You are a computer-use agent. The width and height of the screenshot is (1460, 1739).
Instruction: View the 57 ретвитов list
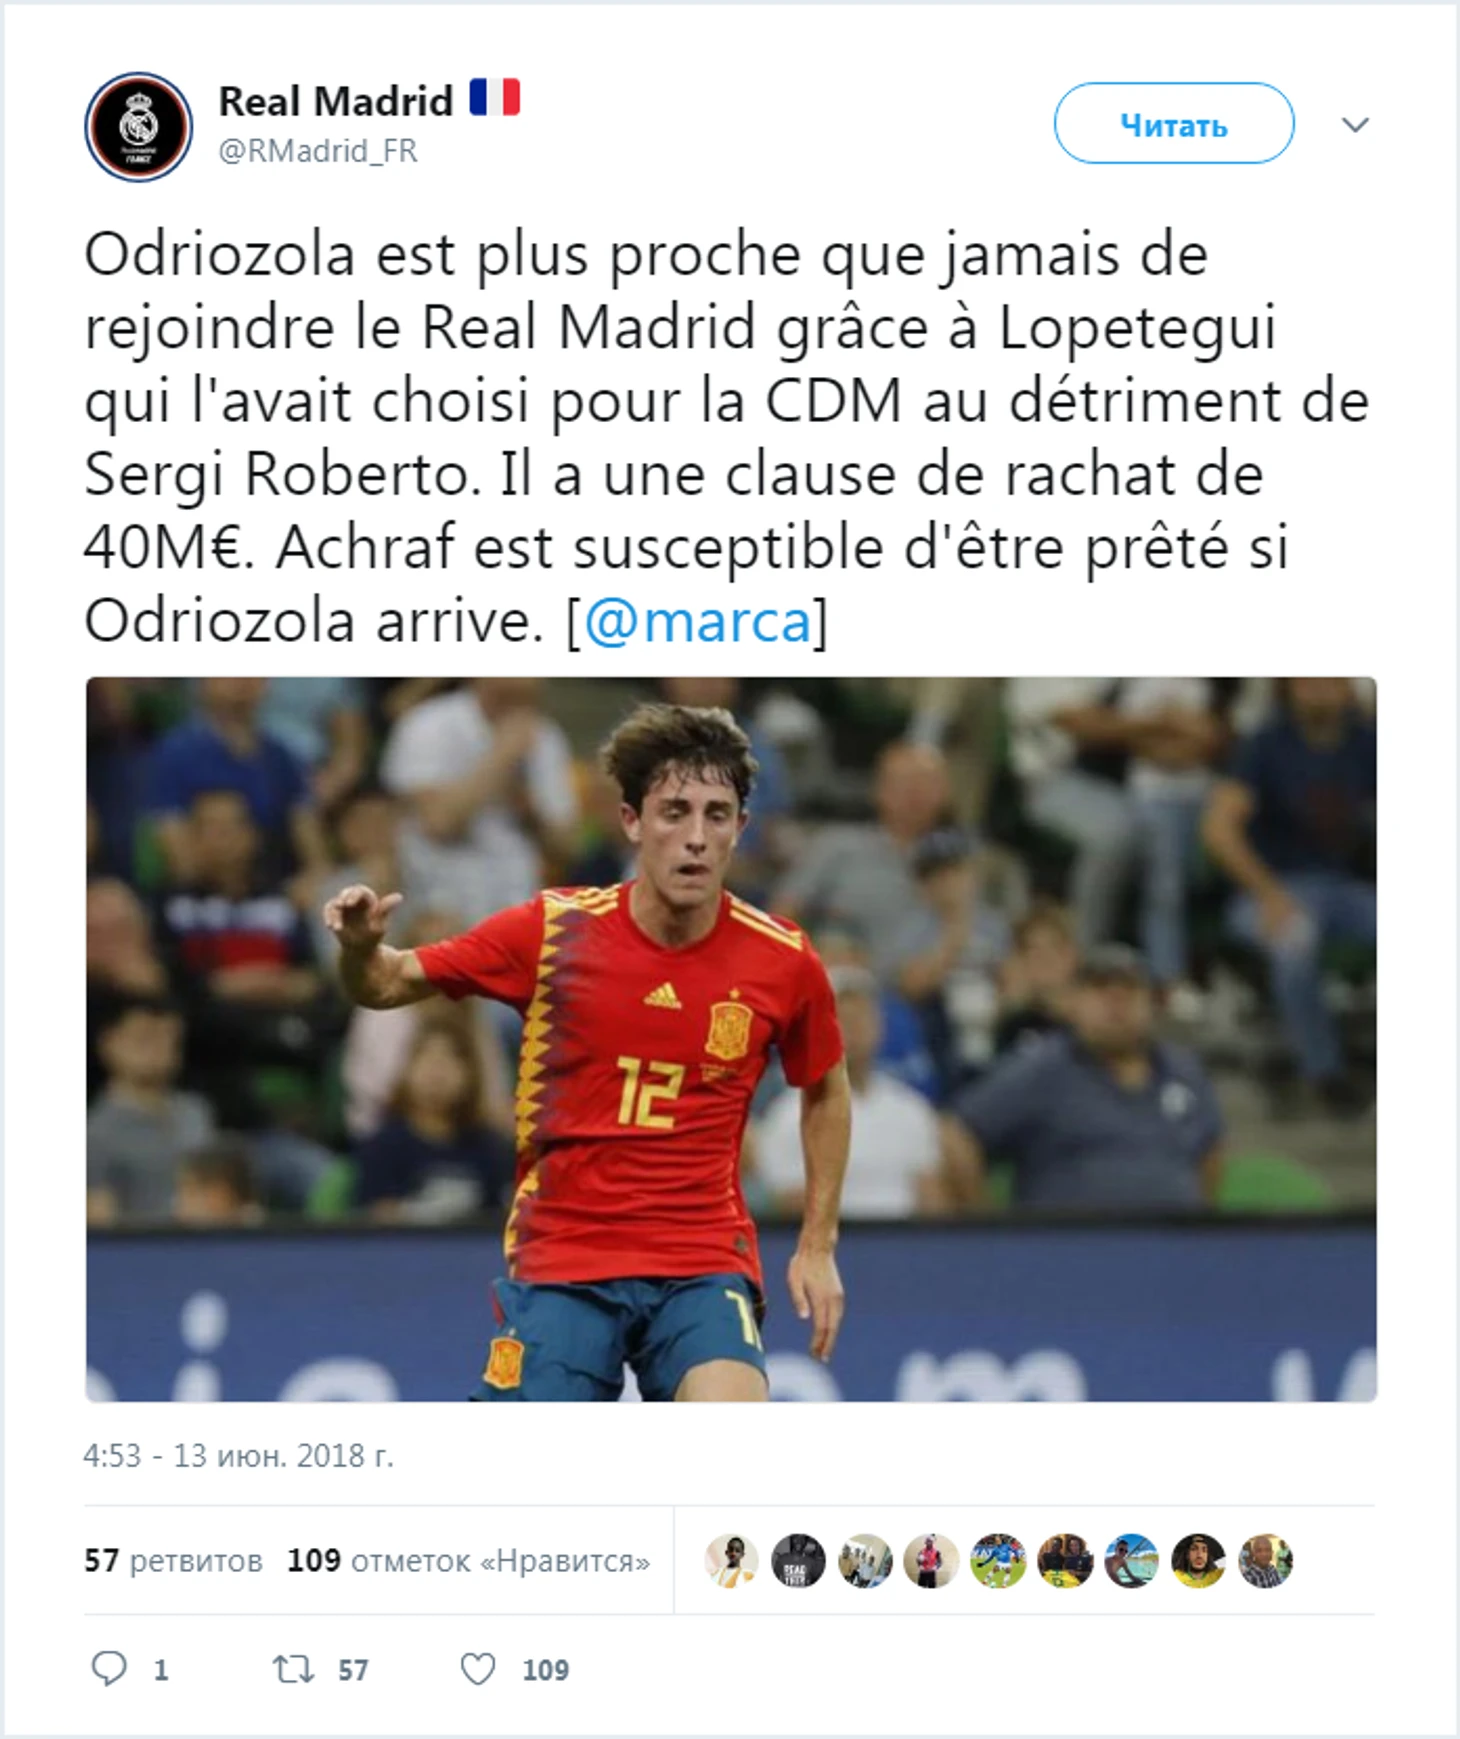[x=173, y=1560]
